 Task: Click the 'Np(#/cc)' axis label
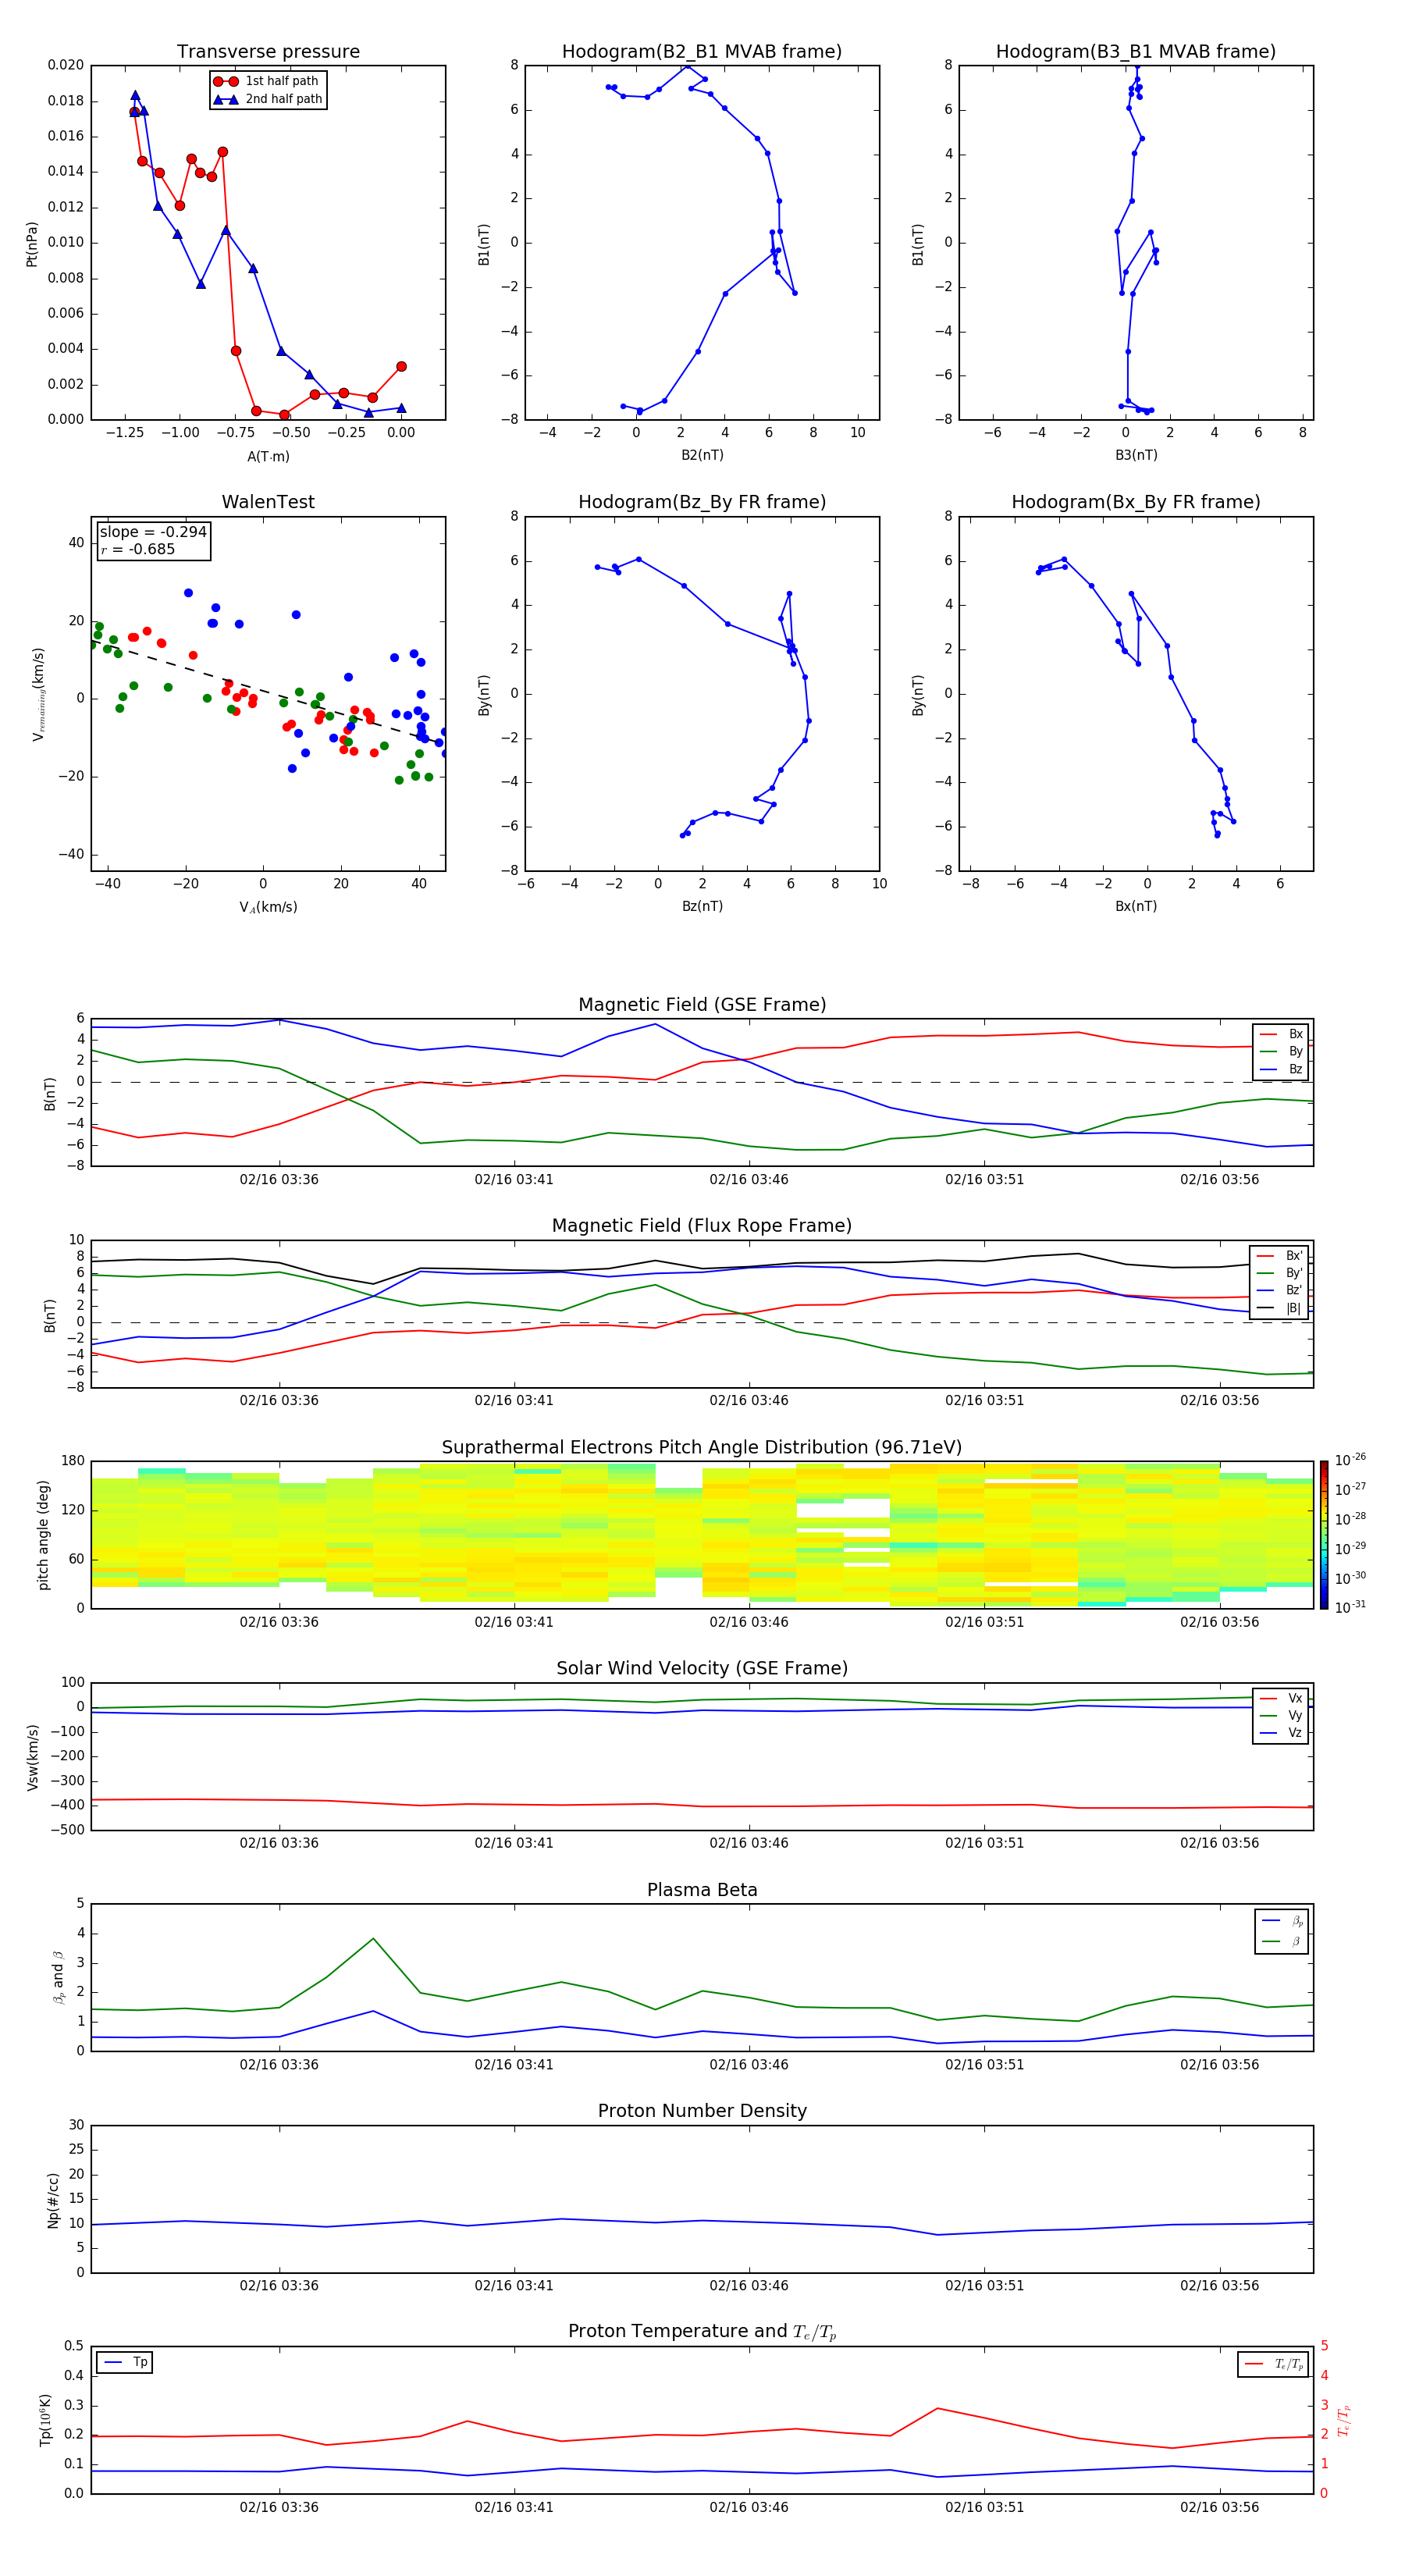[x=53, y=2199]
